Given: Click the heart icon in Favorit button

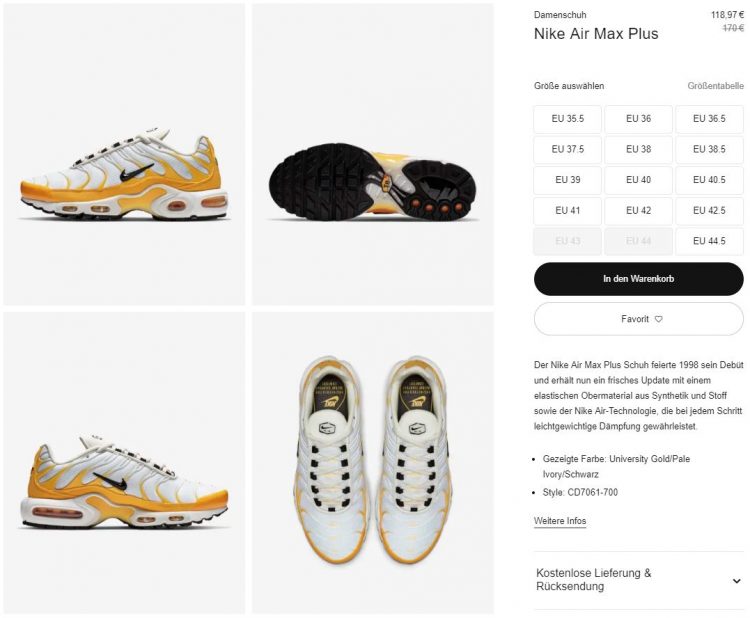Looking at the screenshot, I should click(659, 319).
